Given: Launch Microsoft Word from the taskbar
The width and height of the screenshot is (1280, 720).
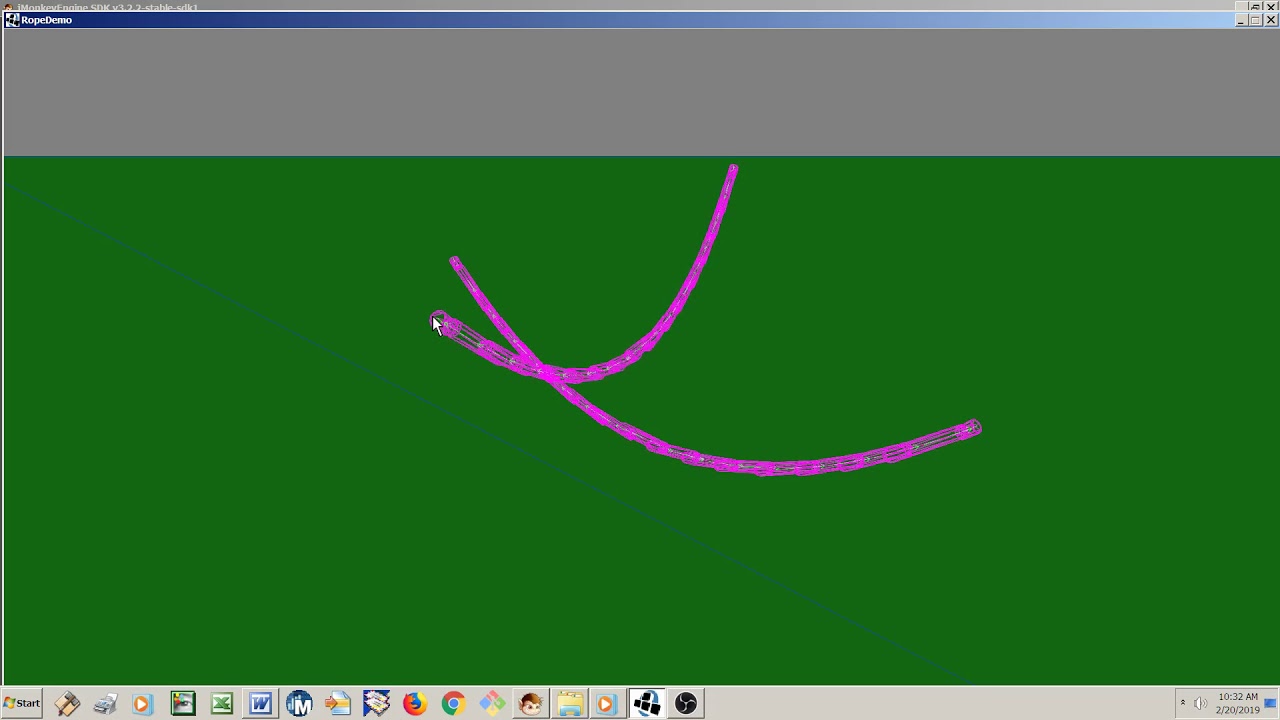Looking at the screenshot, I should (260, 704).
